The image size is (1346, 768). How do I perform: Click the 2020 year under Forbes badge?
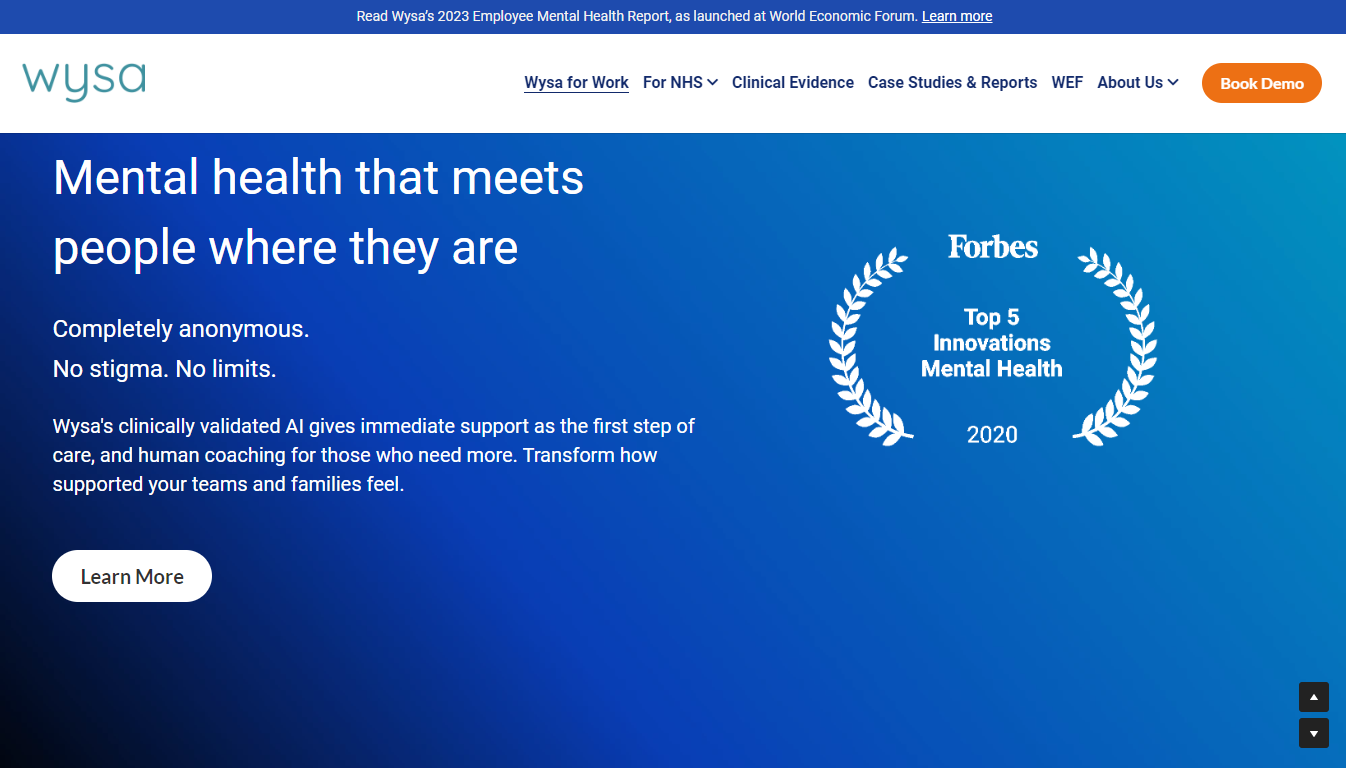point(992,435)
